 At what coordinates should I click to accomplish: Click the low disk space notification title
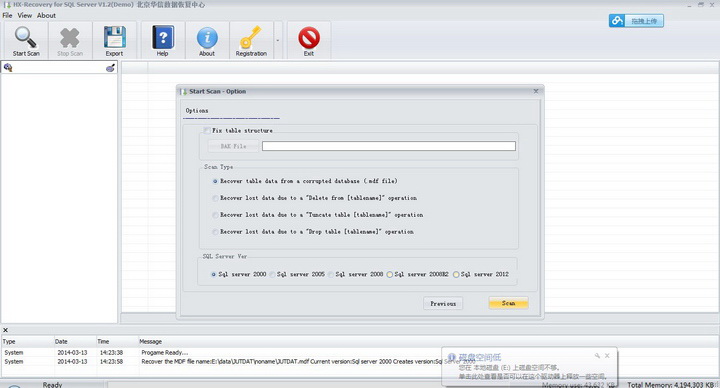pos(480,357)
